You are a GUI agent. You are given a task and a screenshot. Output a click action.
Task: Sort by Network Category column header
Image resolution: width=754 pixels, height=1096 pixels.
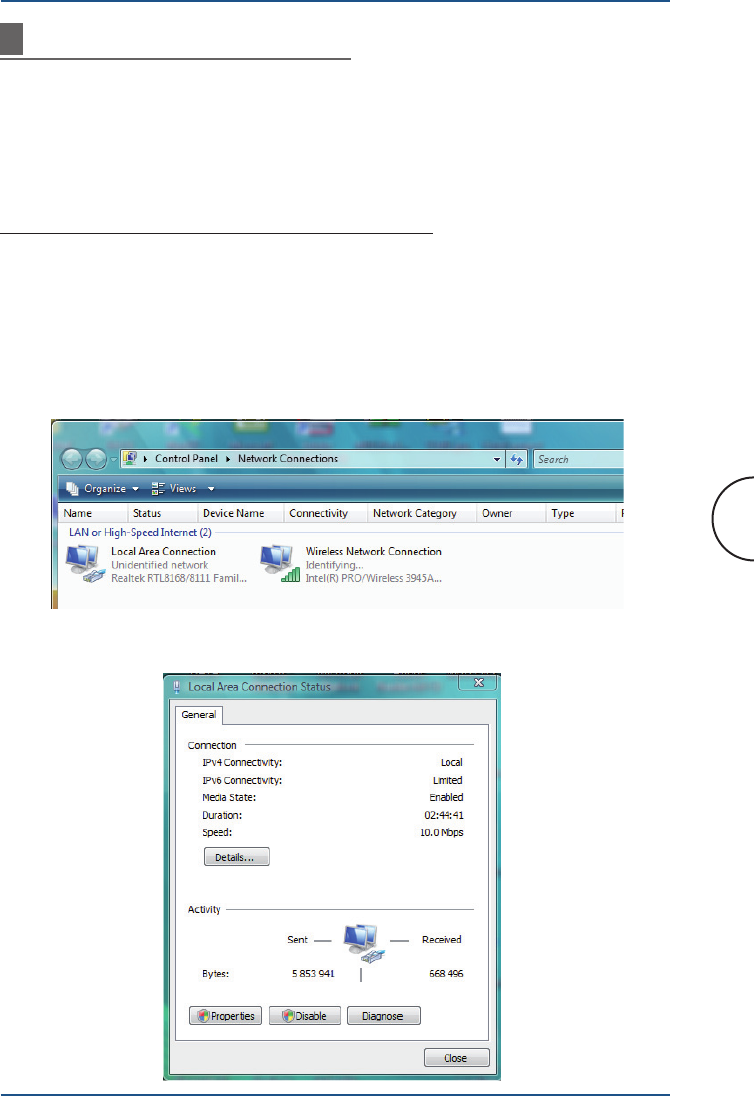421,513
